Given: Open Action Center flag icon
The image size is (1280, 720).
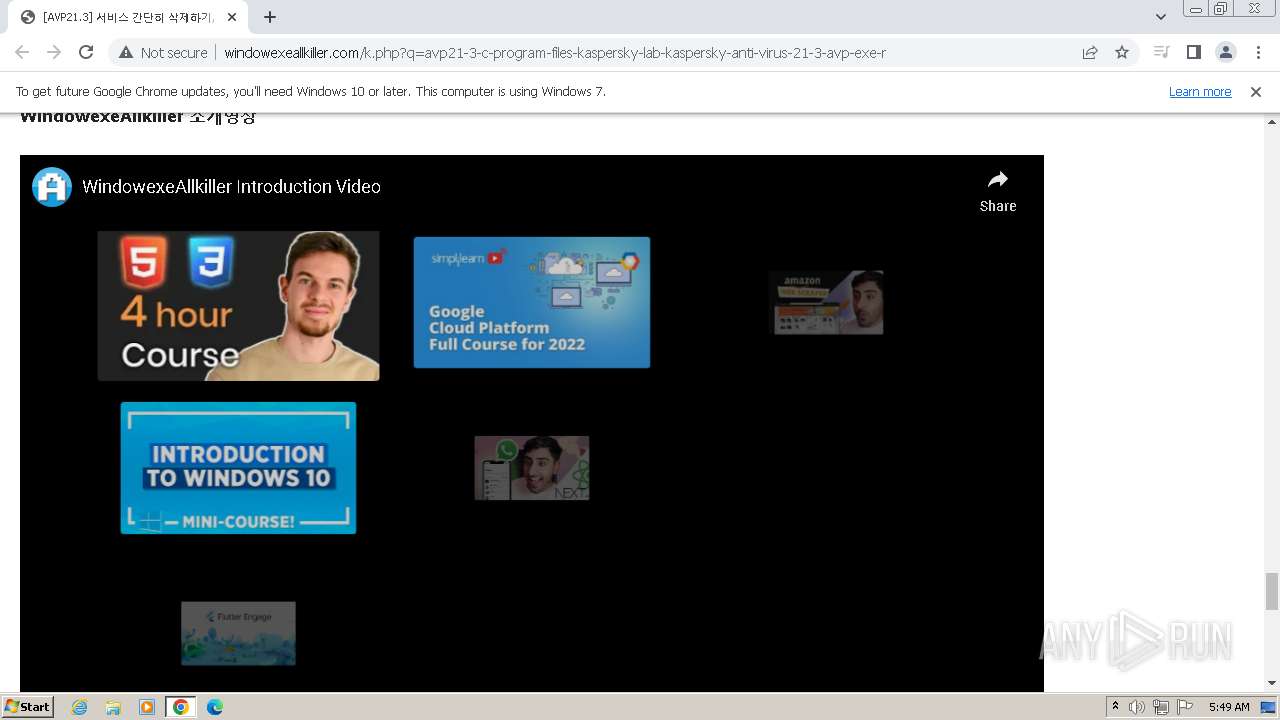Looking at the screenshot, I should [1185, 707].
